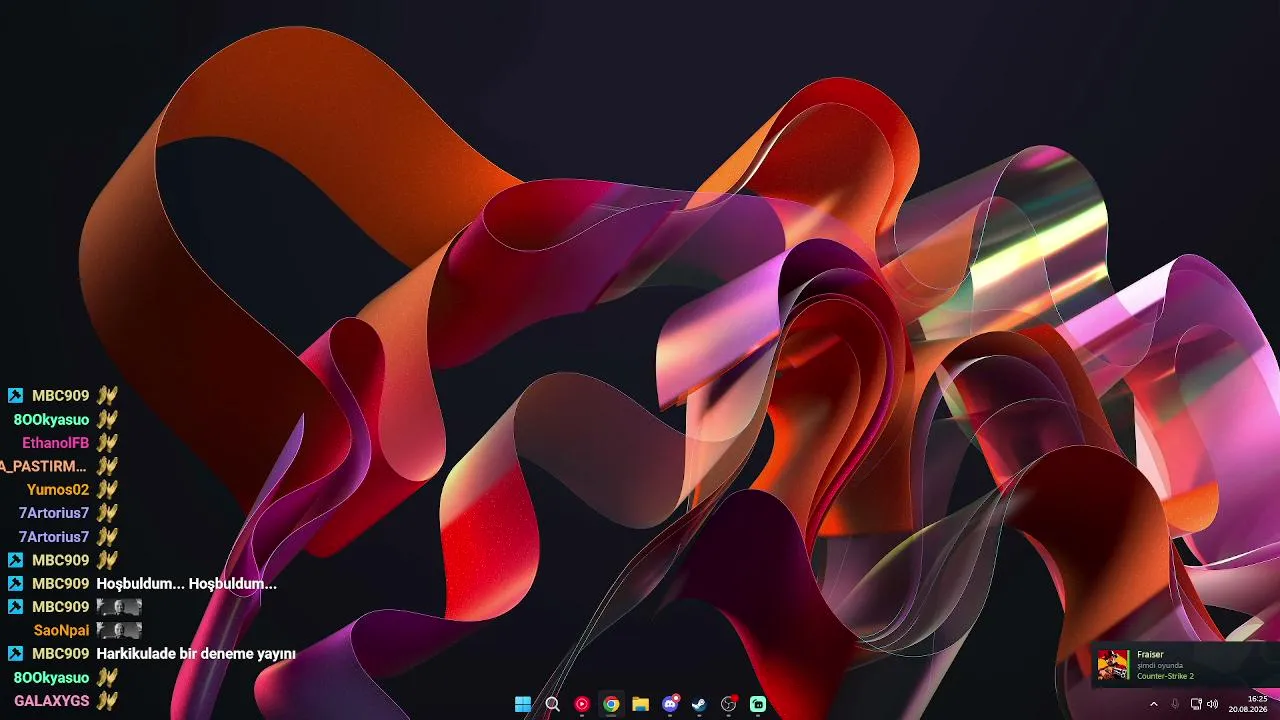Viewport: 1280px width, 720px height.
Task: Click the moderator badge beside the Harkikulade message
Action: tap(15, 654)
